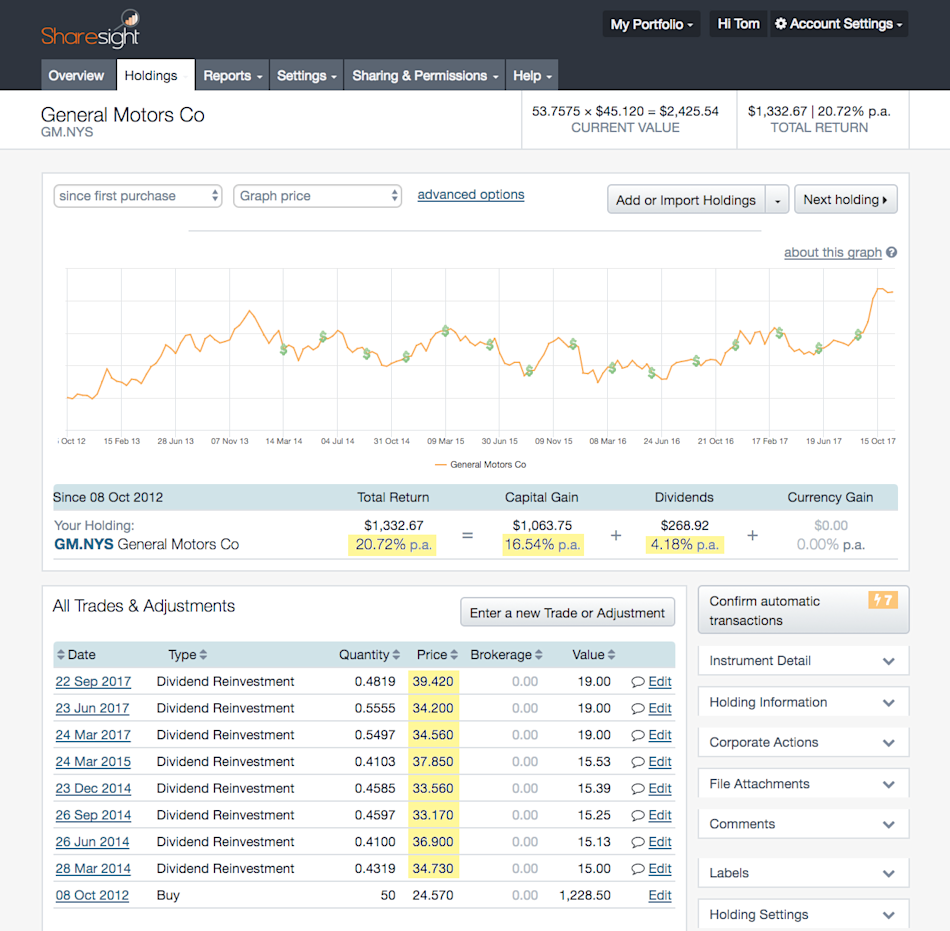Expand the Comments panel
This screenshot has height=931, width=950.
click(803, 824)
